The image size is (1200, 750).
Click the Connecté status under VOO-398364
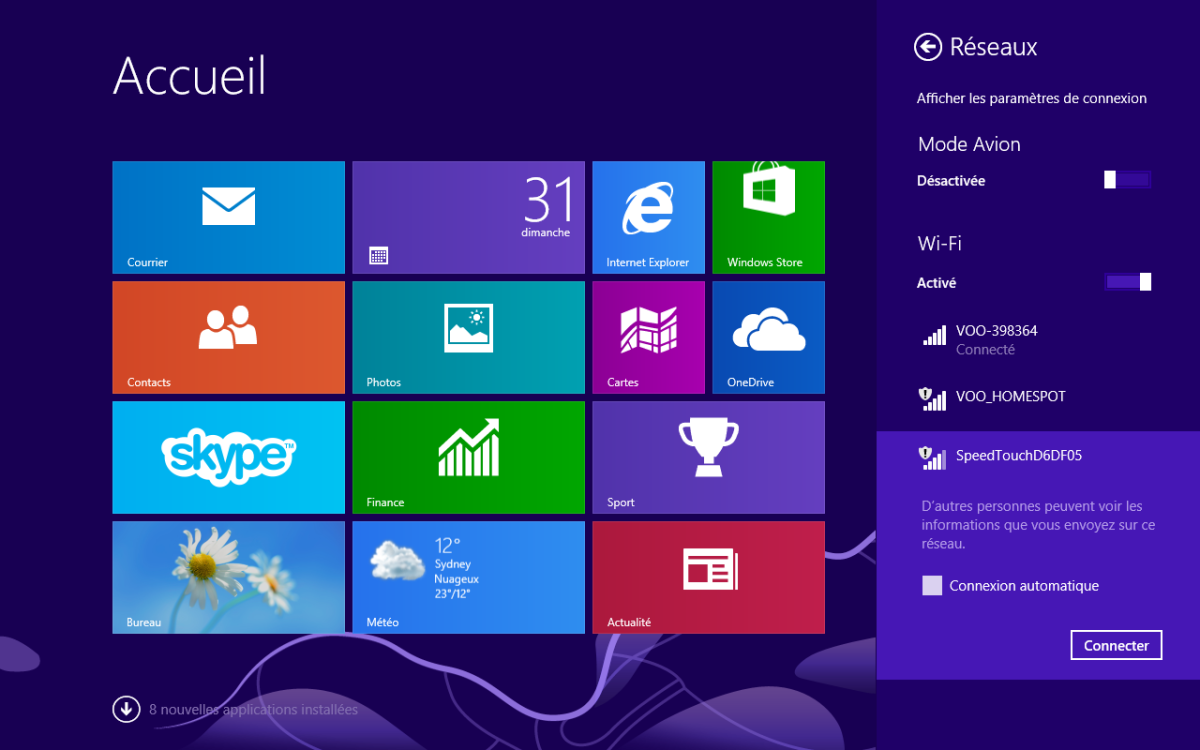click(985, 350)
